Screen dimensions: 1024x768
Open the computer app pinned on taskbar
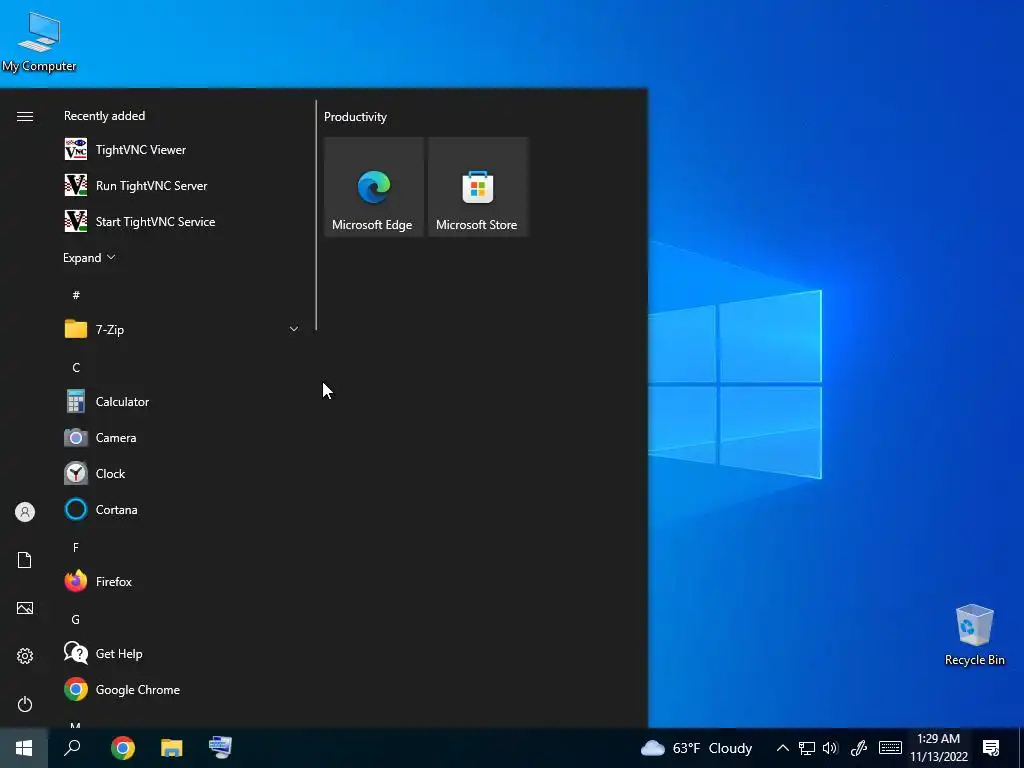pos(221,748)
